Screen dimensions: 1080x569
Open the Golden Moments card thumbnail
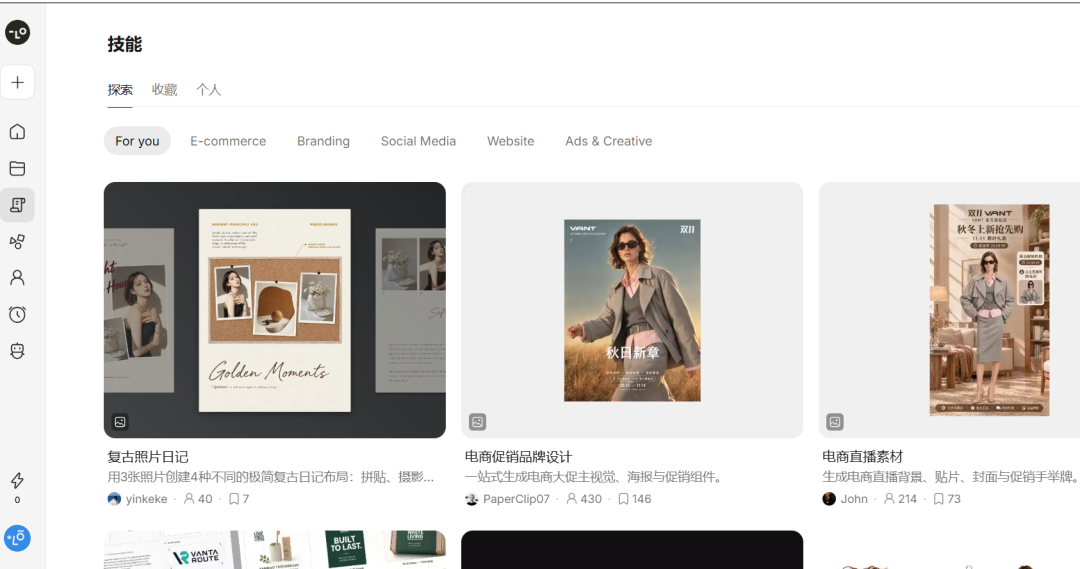pyautogui.click(x=275, y=310)
